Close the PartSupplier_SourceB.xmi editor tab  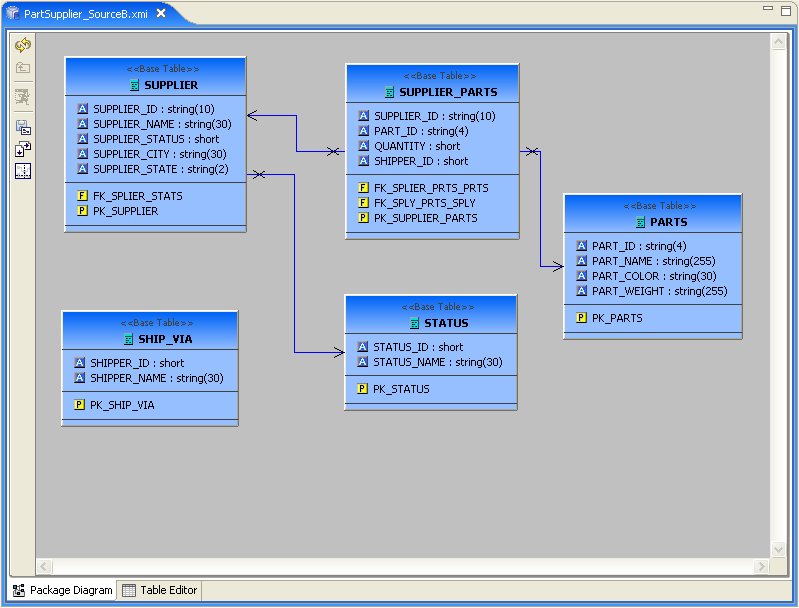click(x=160, y=14)
